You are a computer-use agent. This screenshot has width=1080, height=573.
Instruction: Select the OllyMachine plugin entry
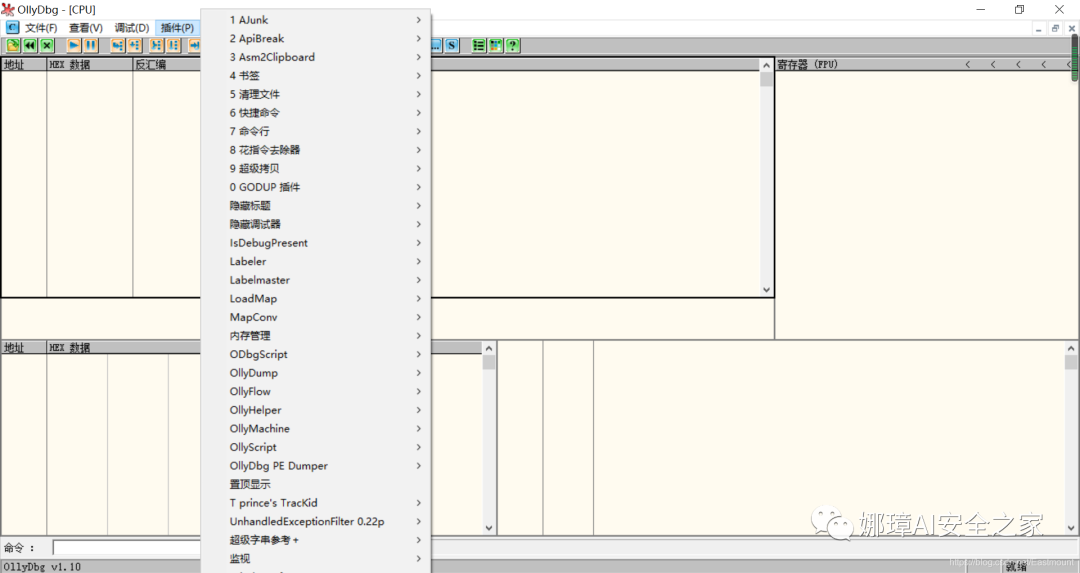coord(316,428)
